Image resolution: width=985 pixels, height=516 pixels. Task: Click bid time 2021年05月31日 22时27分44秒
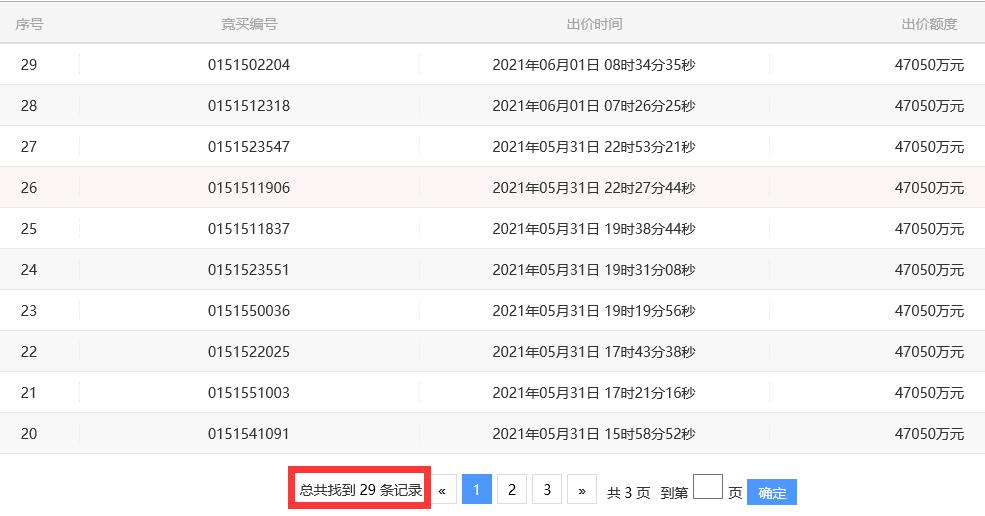[x=594, y=187]
